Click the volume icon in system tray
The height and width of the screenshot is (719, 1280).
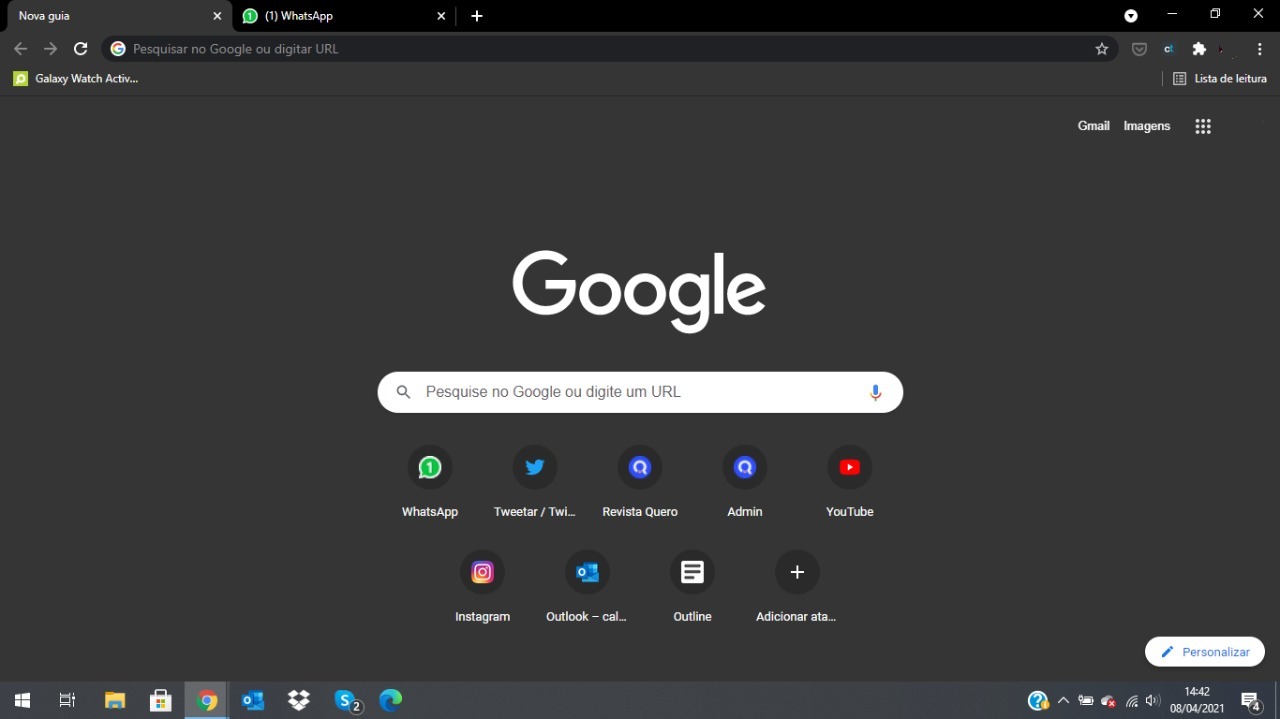pyautogui.click(x=1153, y=701)
